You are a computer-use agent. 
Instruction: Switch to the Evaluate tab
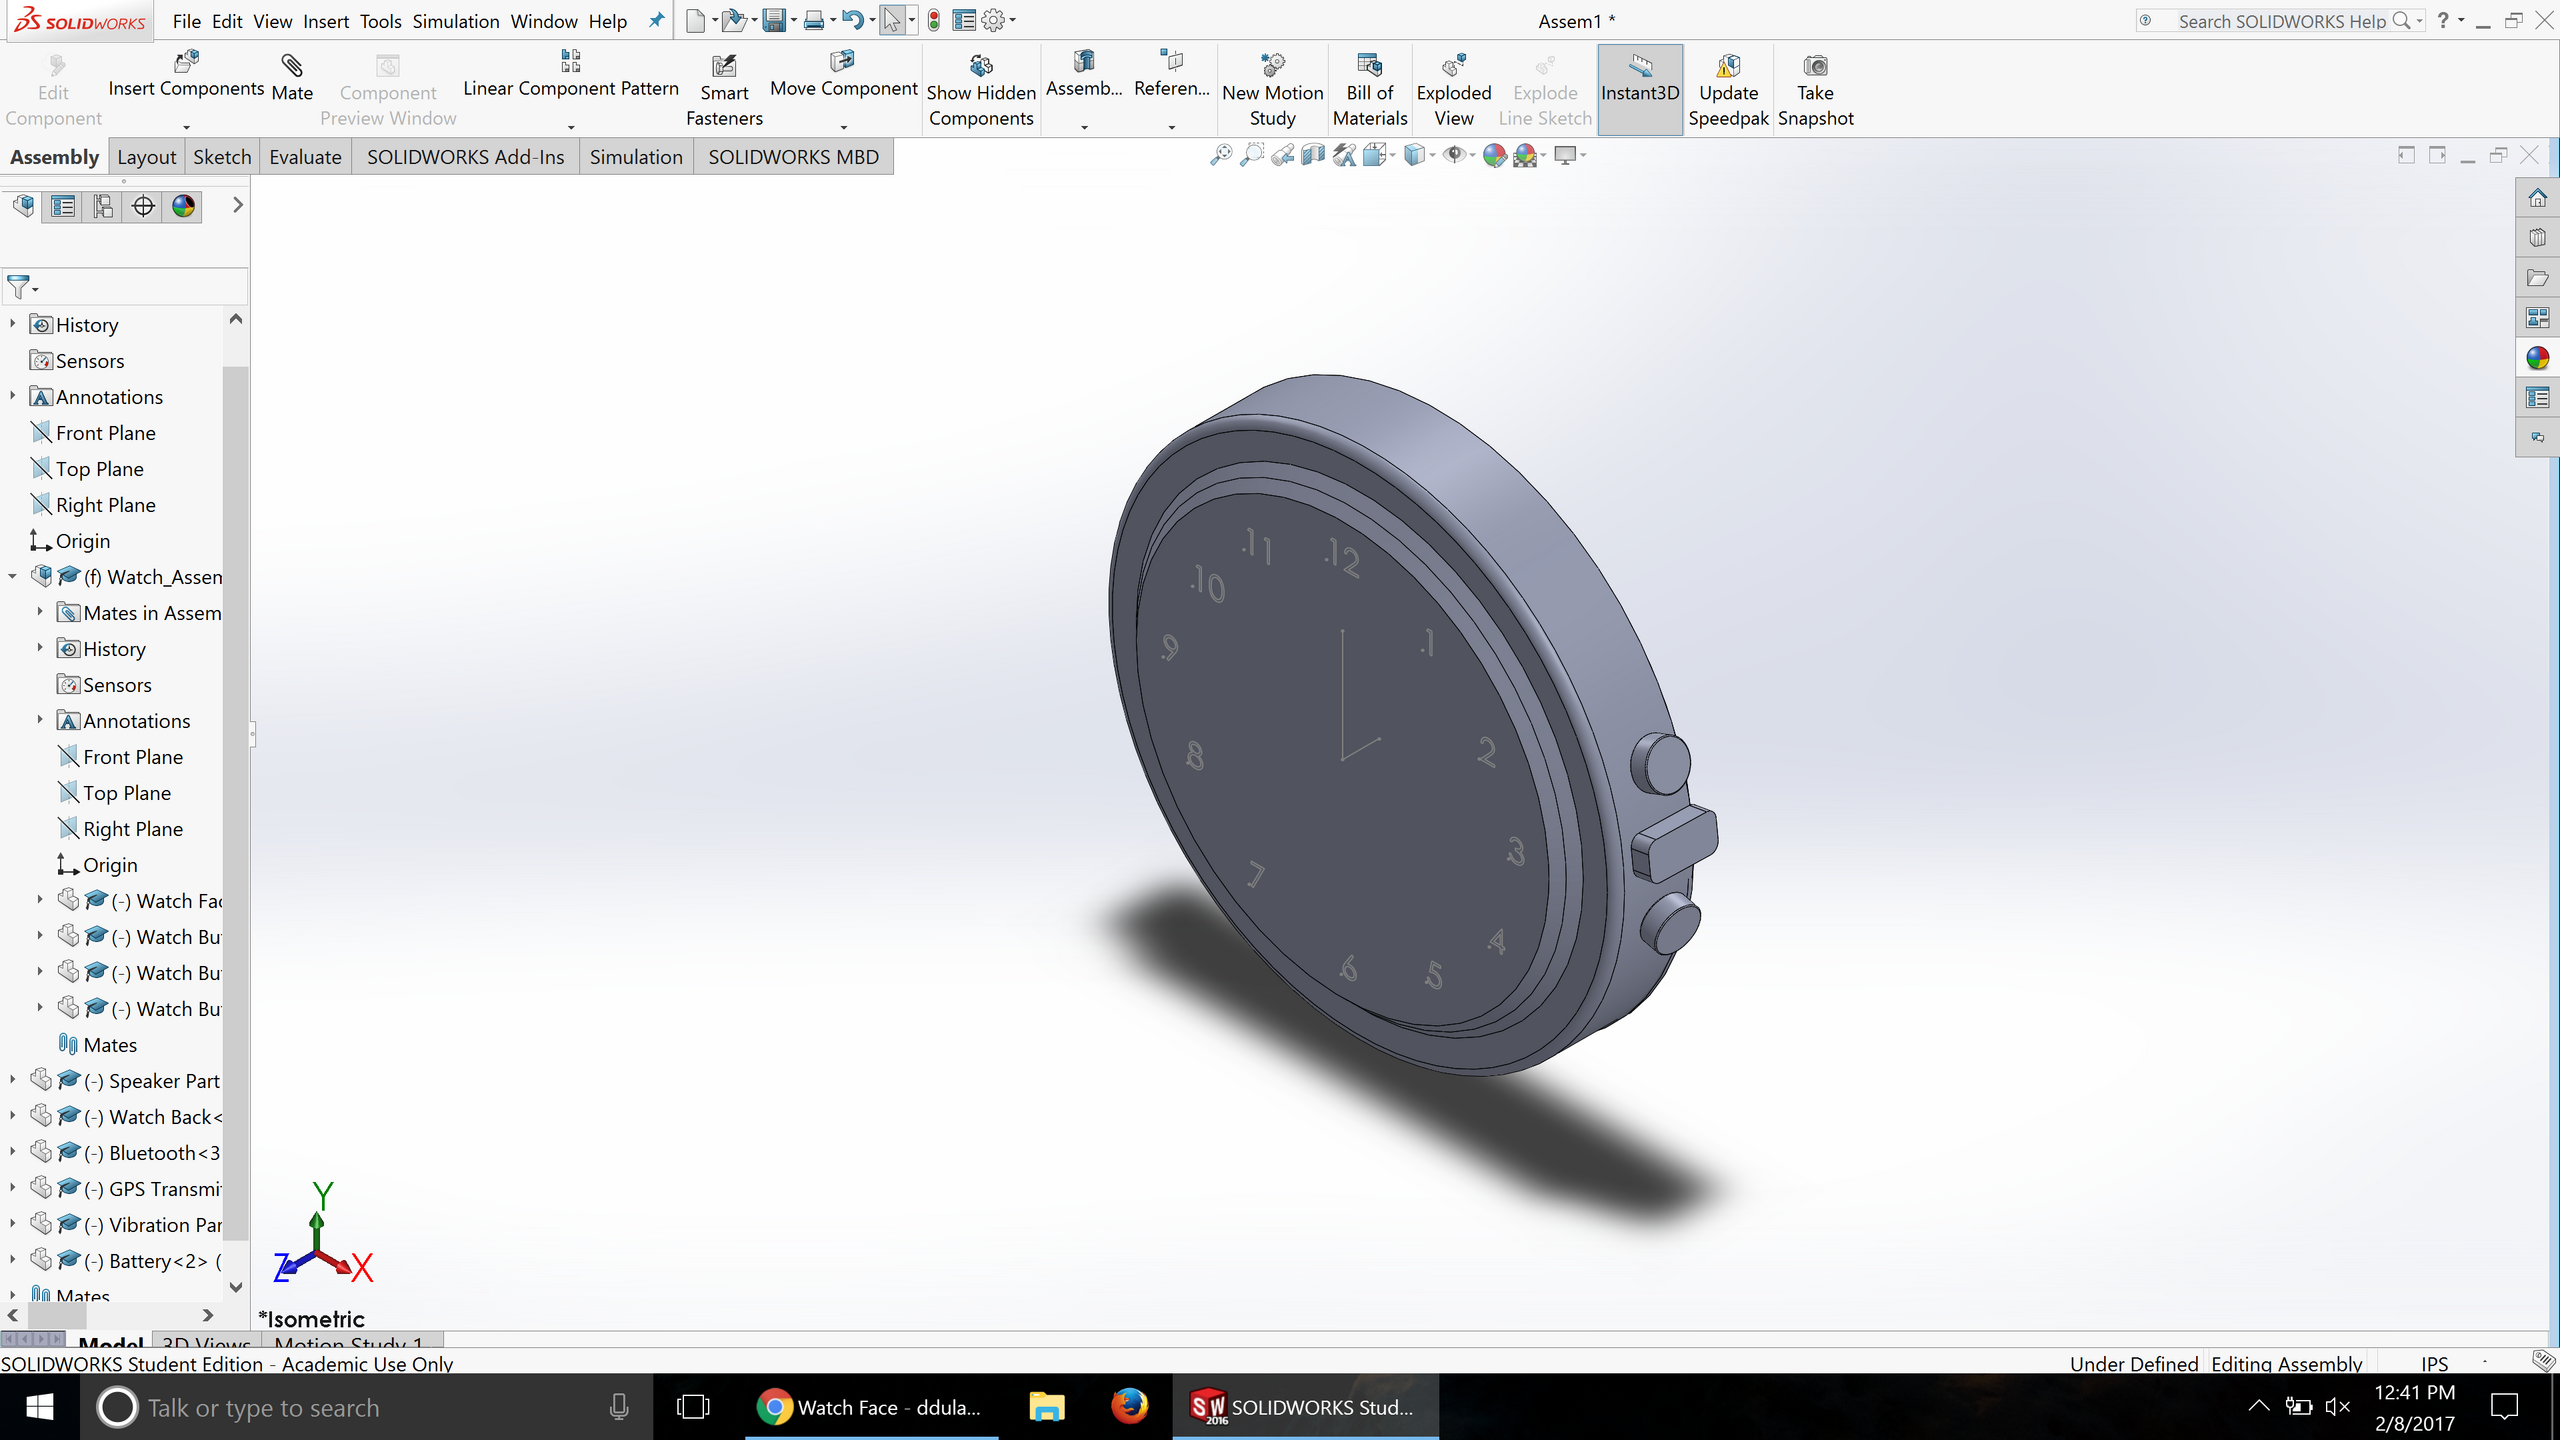click(x=305, y=157)
